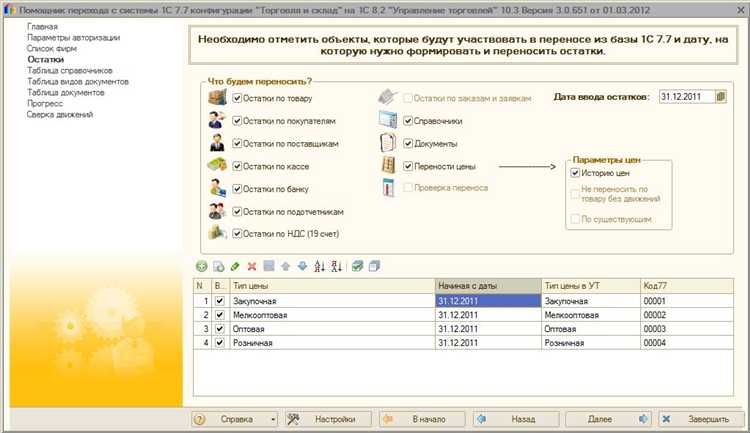This screenshot has width=750, height=433.
Task: Click the Check All boxes icon
Action: click(x=357, y=266)
